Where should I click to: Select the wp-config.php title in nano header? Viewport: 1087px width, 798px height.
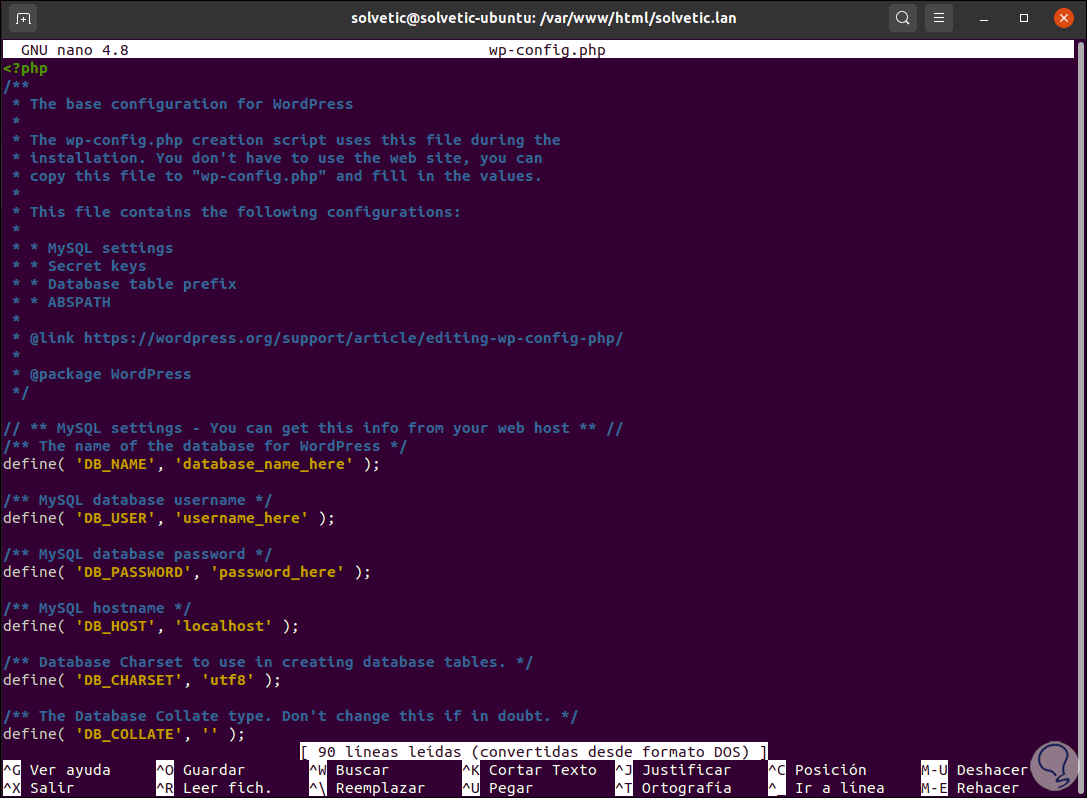coord(547,49)
